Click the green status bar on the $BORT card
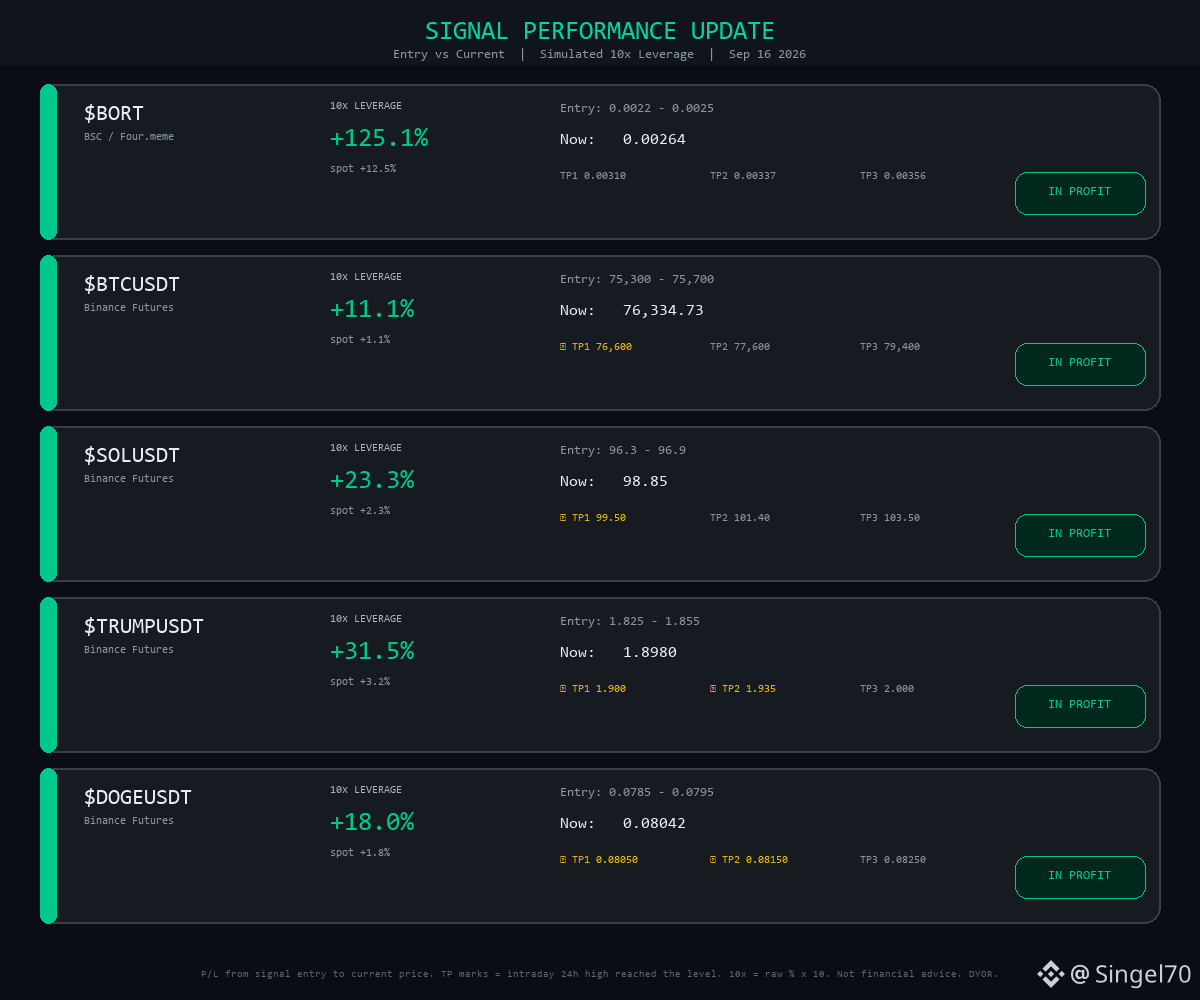Viewport: 1200px width, 1000px height. (x=48, y=162)
